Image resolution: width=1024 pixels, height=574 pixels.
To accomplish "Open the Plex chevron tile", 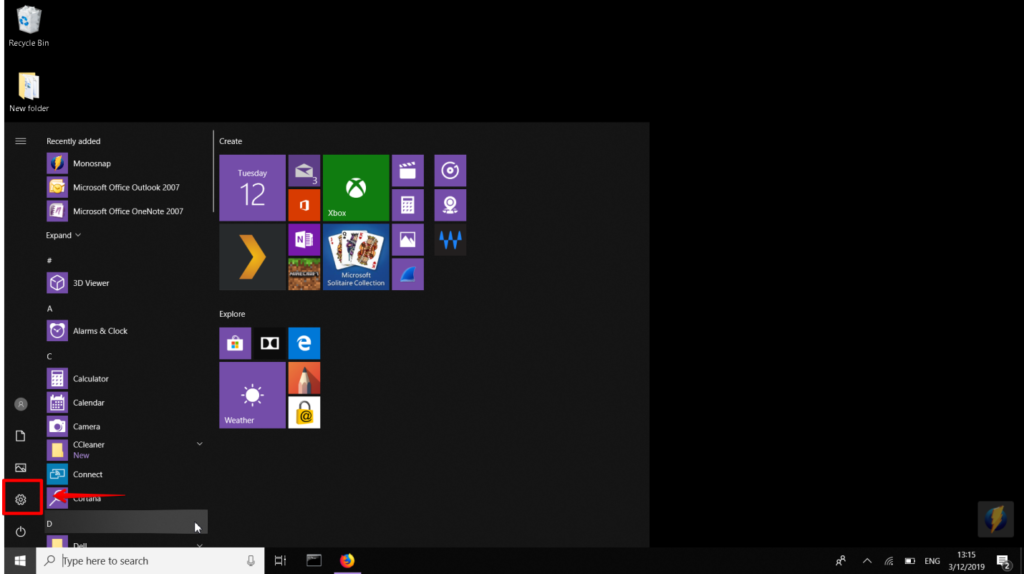I will tap(252, 257).
